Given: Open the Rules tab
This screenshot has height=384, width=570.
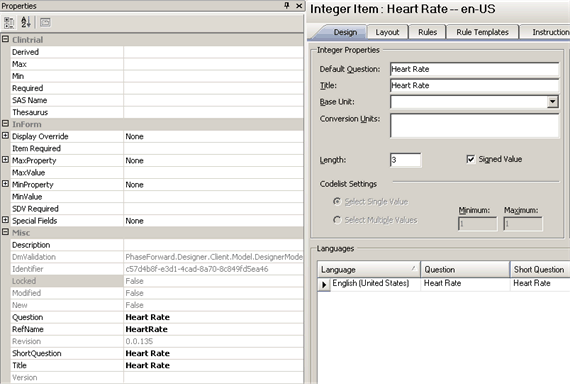Looking at the screenshot, I should pyautogui.click(x=427, y=32).
